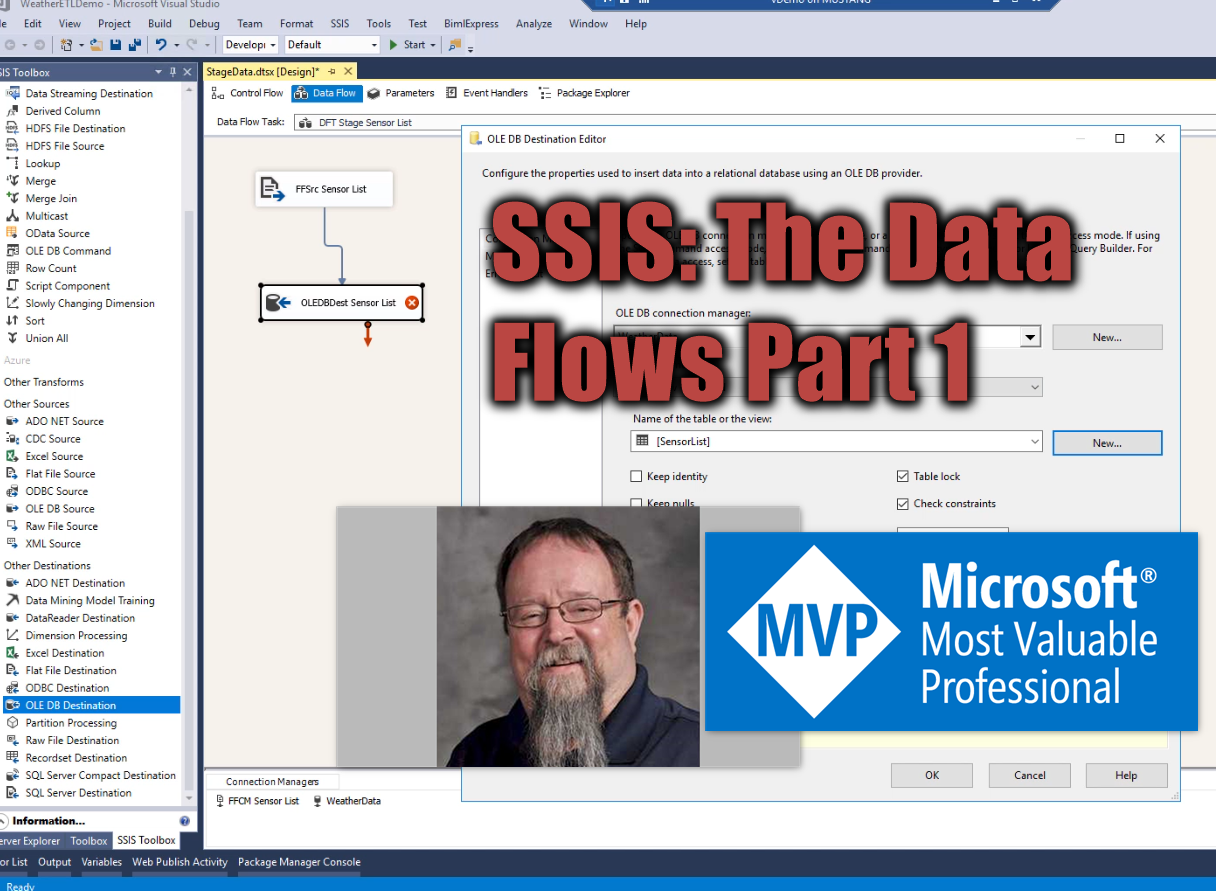
Task: Open the SSIS menu
Action: coord(341,23)
